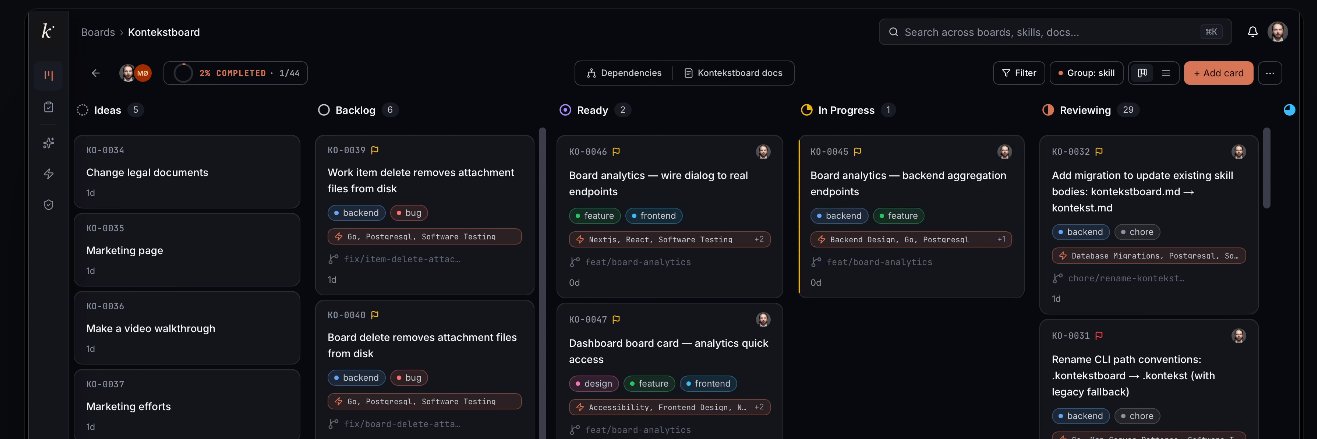Open the Reviewing column header

[1091, 110]
